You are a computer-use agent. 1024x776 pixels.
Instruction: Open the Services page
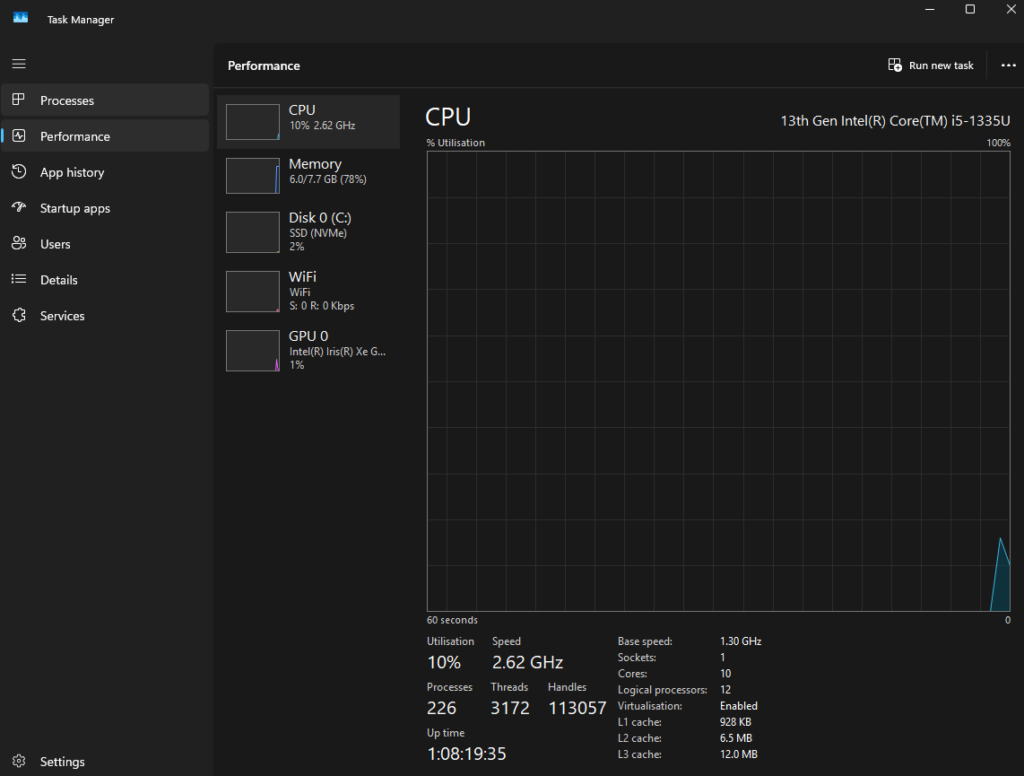[105, 315]
